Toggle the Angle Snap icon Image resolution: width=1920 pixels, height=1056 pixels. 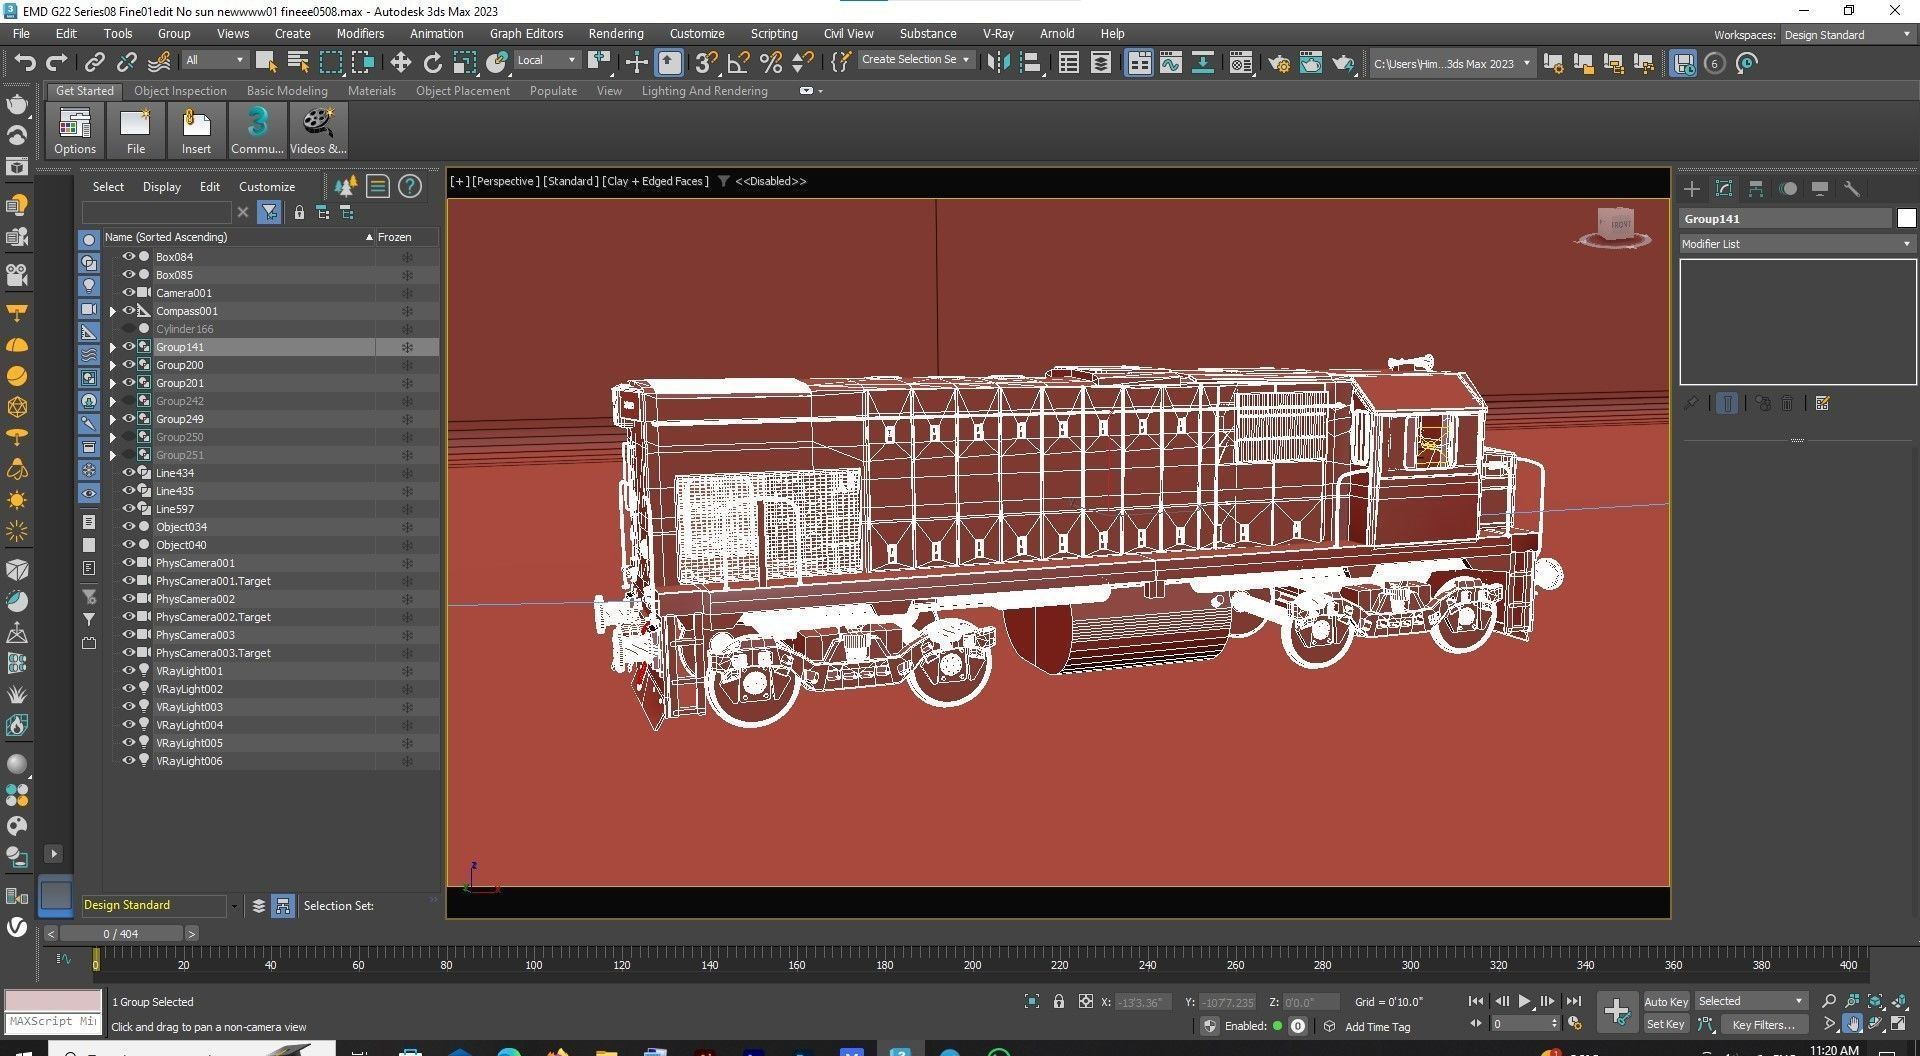(x=738, y=63)
